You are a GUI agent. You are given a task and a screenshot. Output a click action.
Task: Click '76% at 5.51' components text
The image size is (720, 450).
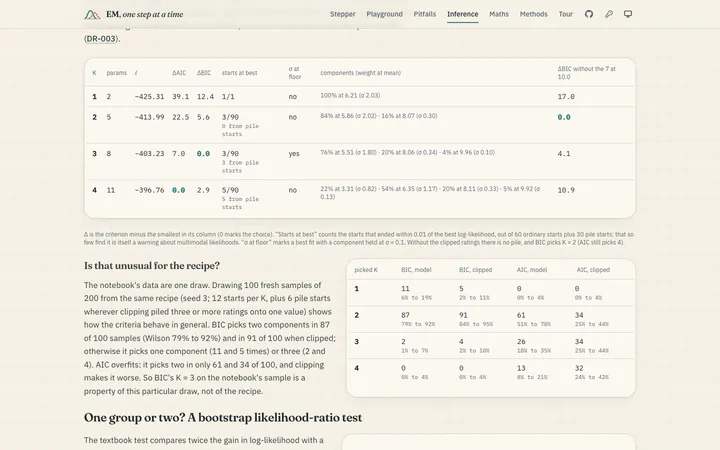(x=407, y=152)
